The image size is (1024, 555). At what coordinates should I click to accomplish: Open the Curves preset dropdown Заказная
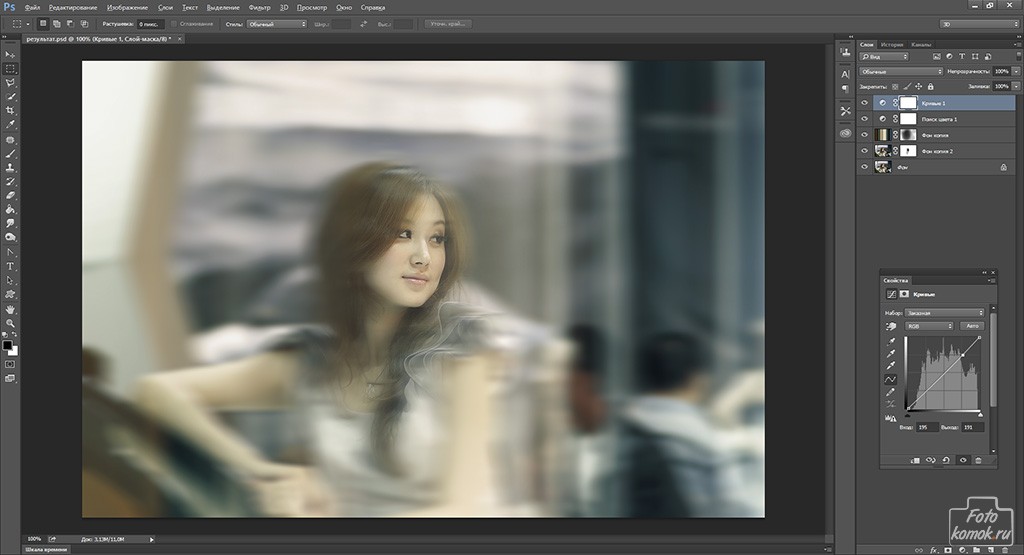click(x=944, y=313)
